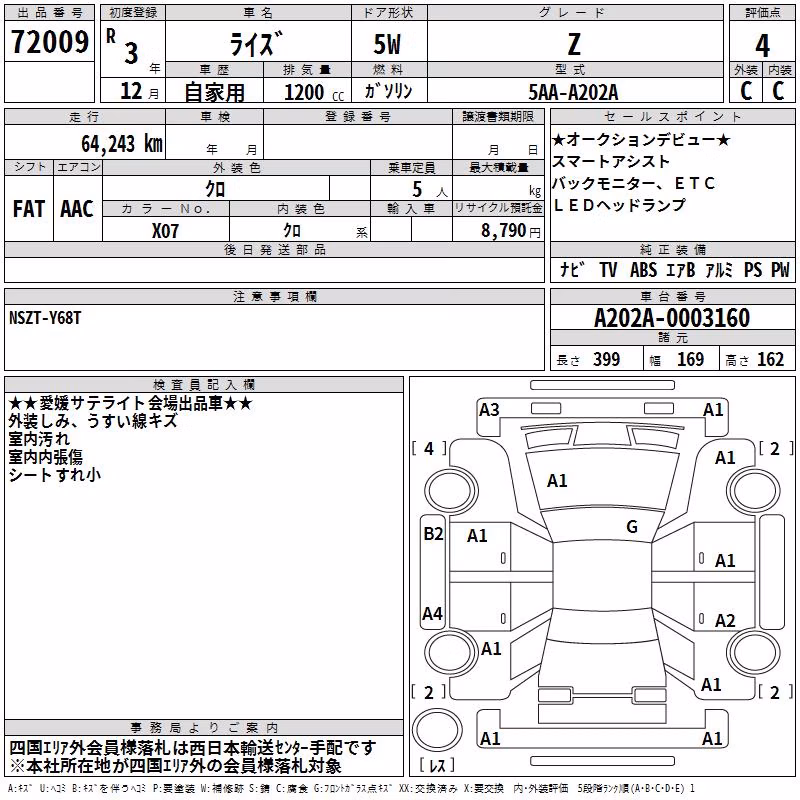Click inspector note 室内汚れ

(39, 439)
